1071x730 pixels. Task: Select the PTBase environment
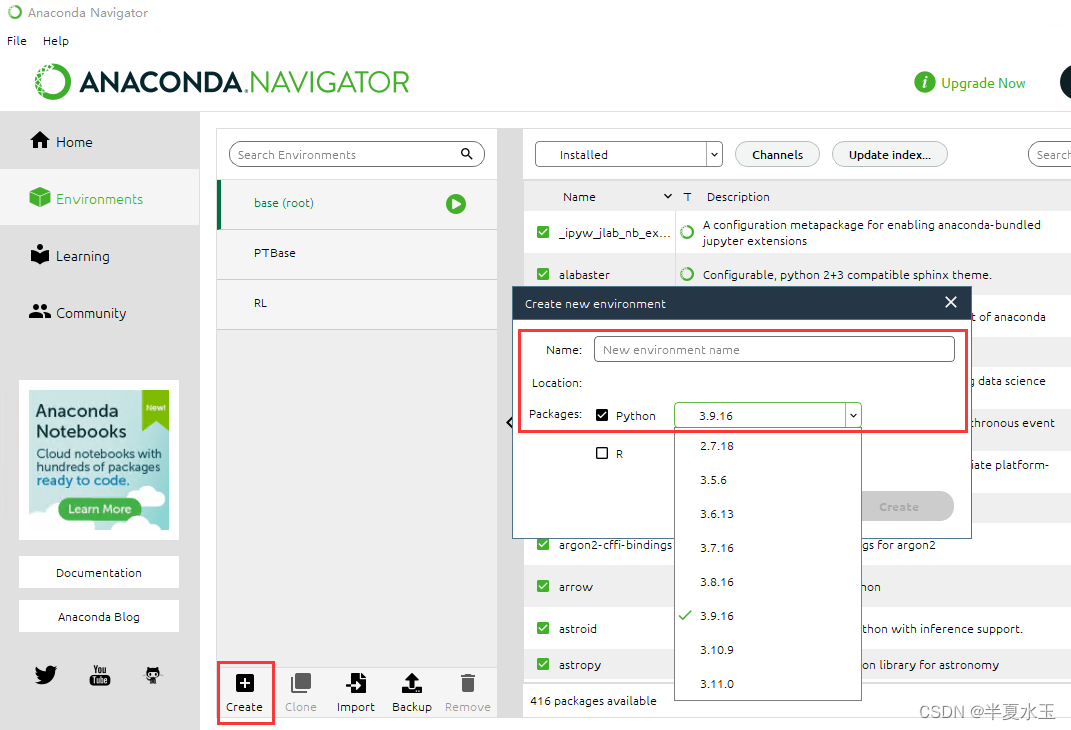tap(357, 253)
